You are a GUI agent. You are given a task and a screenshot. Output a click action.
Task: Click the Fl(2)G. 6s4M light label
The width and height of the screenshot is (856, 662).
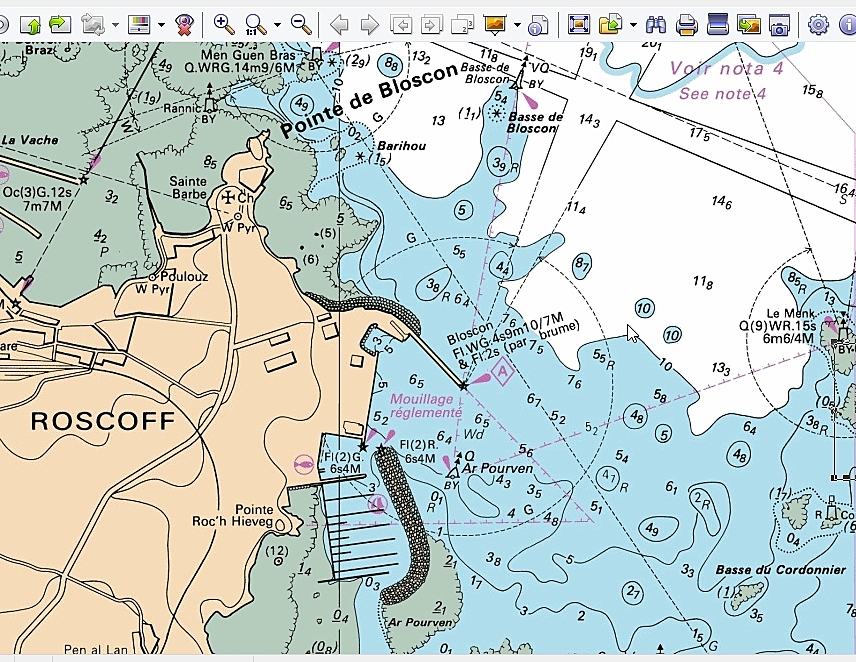[x=343, y=463]
